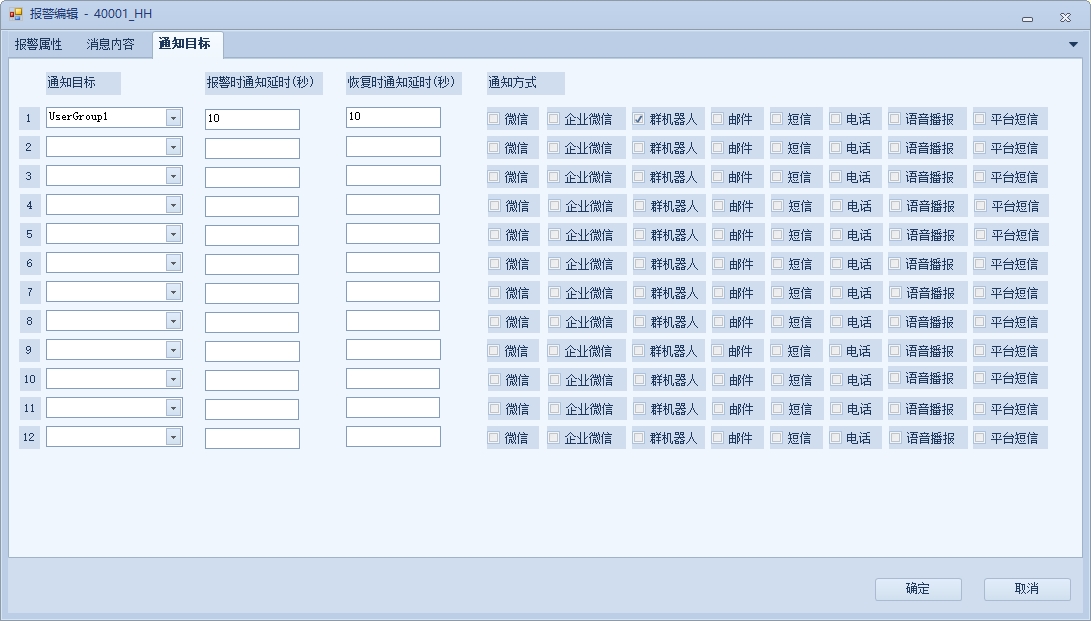This screenshot has height=621, width=1091.
Task: Close the 报警编辑 window
Action: 1065,18
